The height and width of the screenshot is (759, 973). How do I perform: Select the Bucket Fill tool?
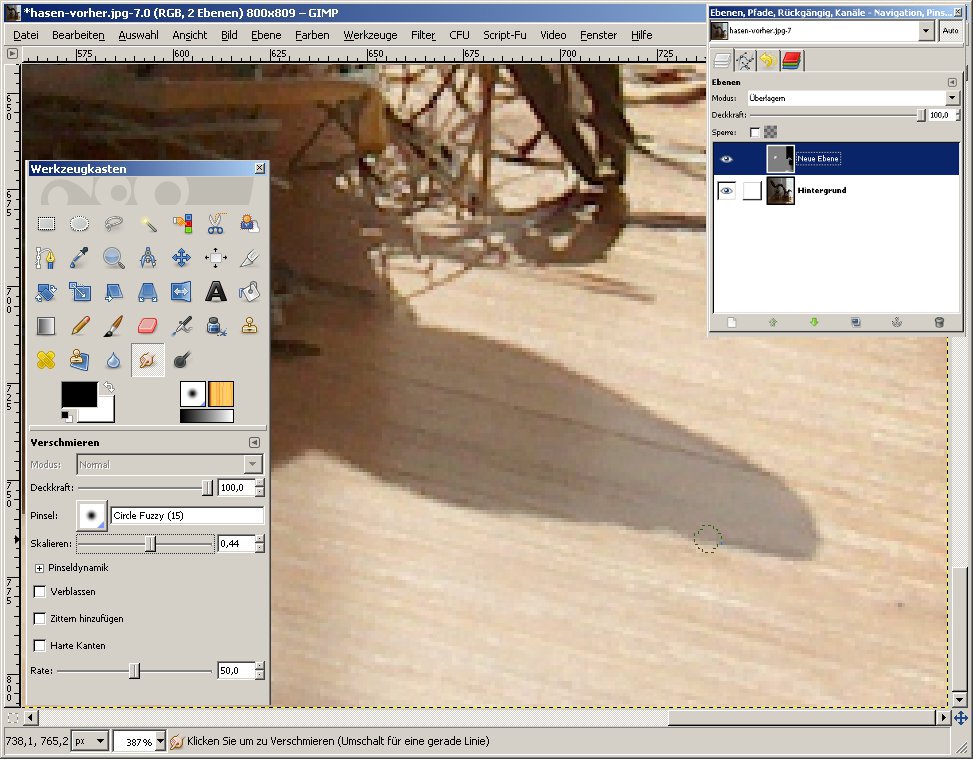tap(249, 292)
